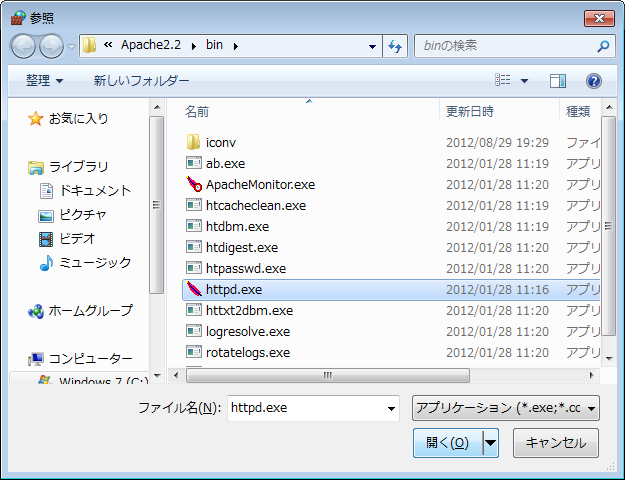This screenshot has height=480, width=625.
Task: Click the Back navigation arrow
Action: coord(24,46)
